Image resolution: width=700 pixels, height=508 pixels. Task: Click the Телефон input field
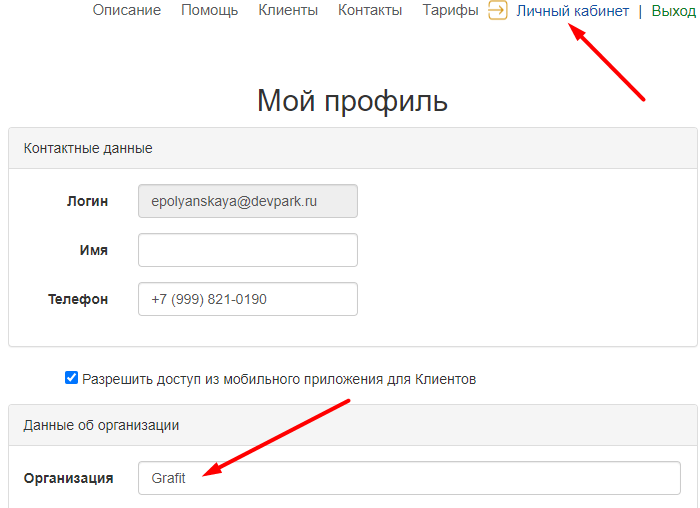point(248,299)
